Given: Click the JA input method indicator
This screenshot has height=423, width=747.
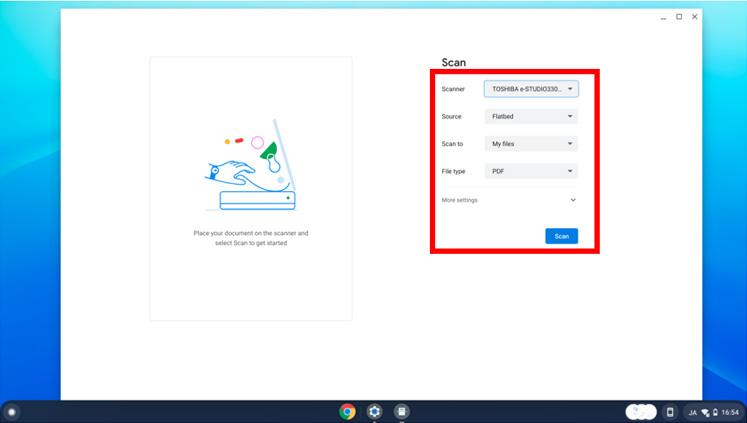Looking at the screenshot, I should 692,411.
